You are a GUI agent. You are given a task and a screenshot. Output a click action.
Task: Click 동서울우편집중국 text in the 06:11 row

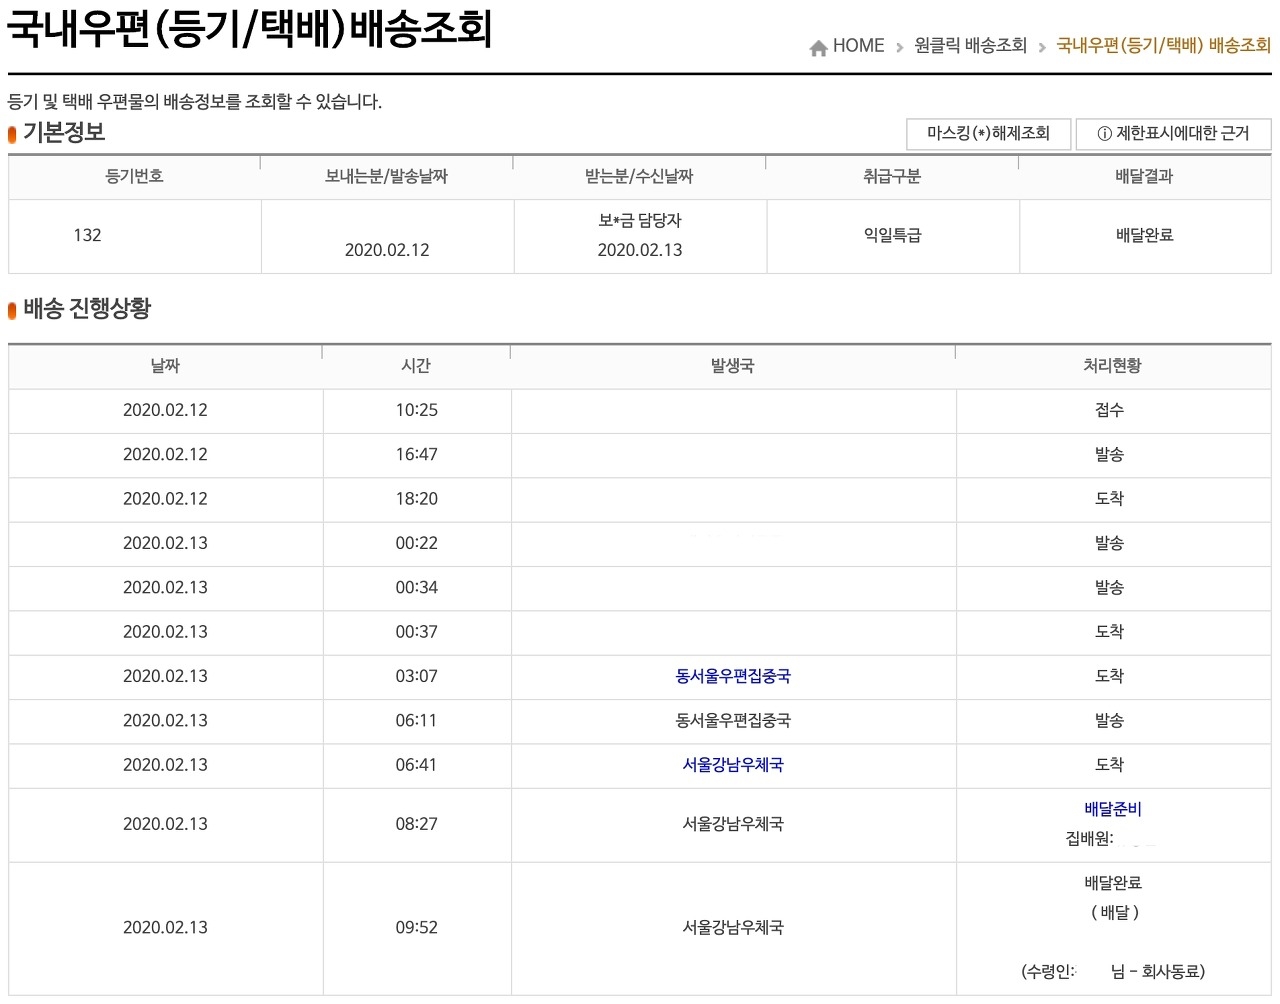733,721
